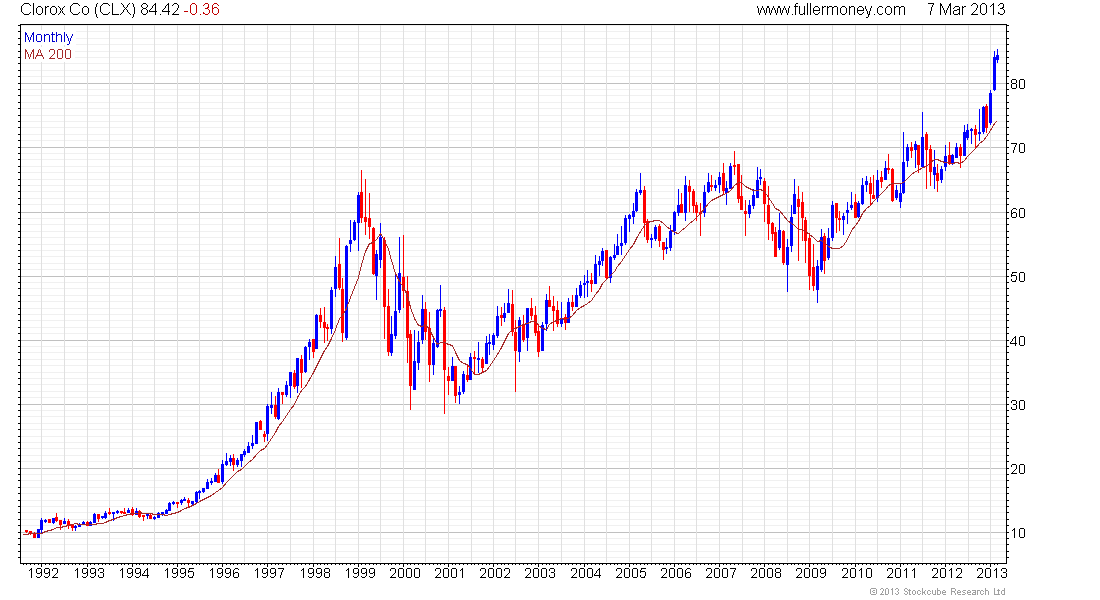
Task: Click the date 7 Mar 2013
Action: pos(966,10)
